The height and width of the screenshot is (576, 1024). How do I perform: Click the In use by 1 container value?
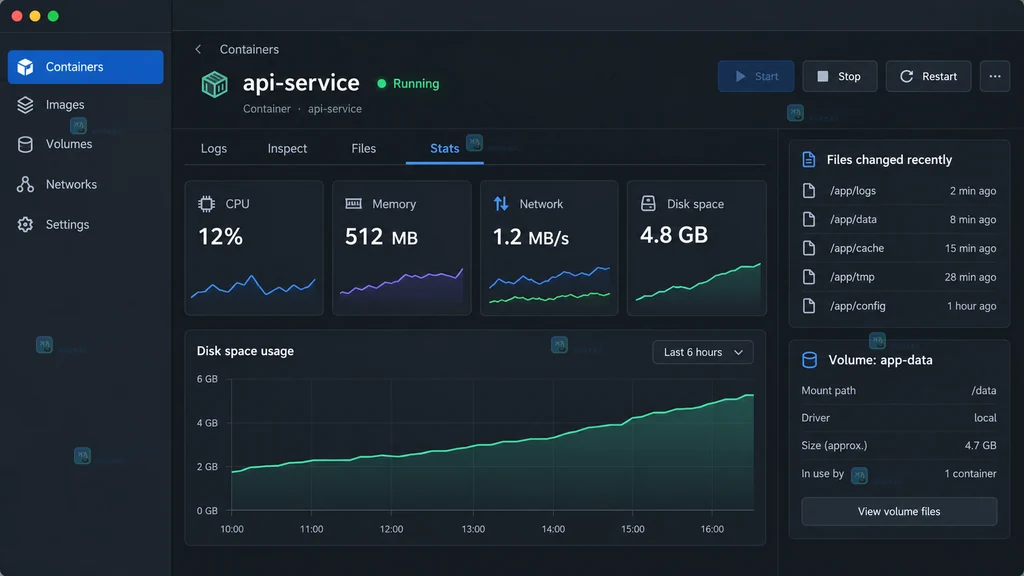pos(970,473)
